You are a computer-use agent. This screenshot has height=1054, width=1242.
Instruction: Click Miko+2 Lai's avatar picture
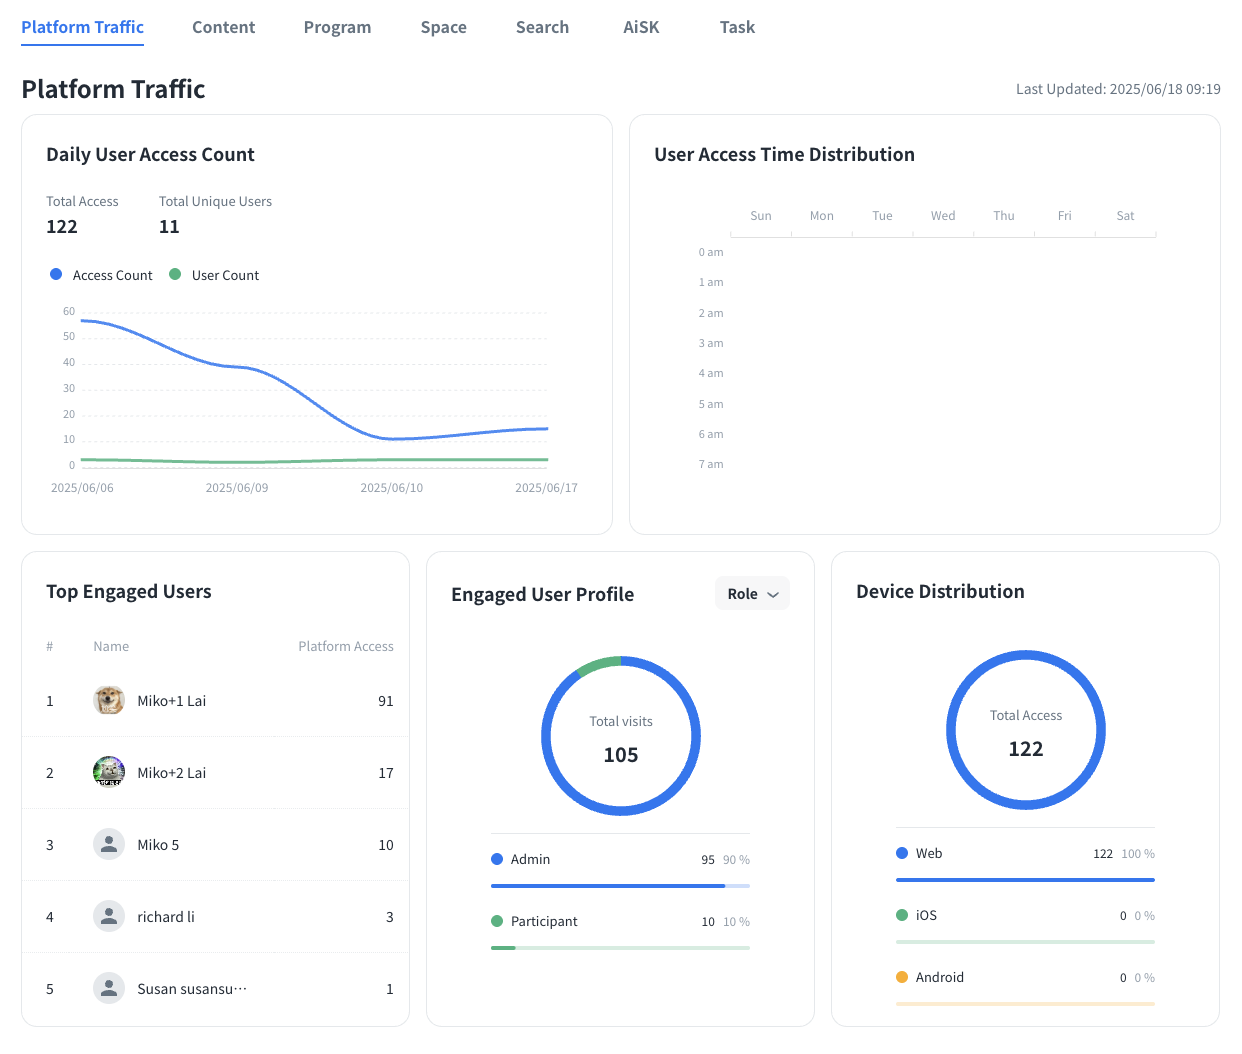pos(109,773)
